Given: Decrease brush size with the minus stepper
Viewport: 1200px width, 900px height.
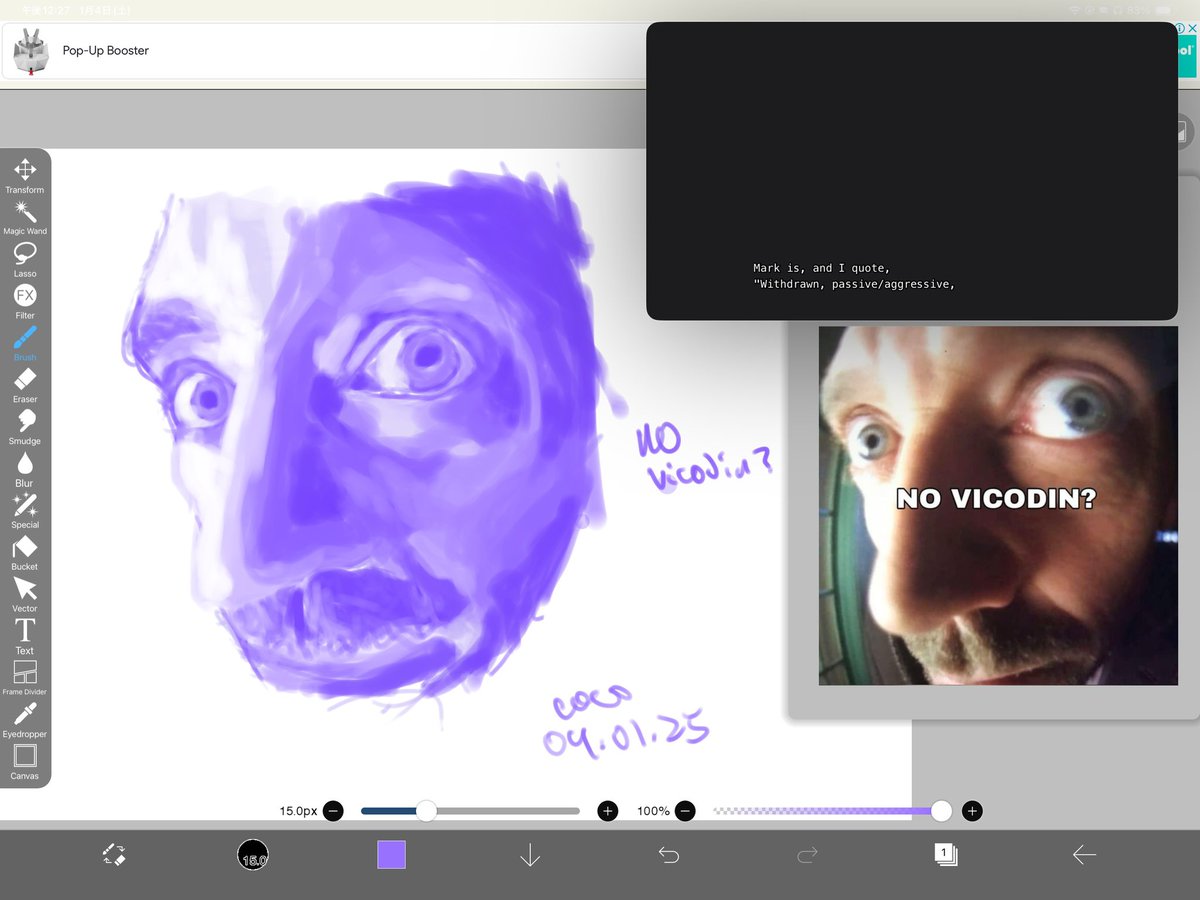Looking at the screenshot, I should click(334, 811).
